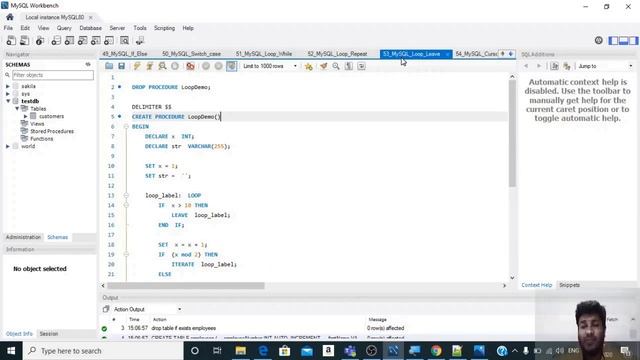Toggle invisible characters icon
The width and height of the screenshot is (640, 360).
pos(349,66)
